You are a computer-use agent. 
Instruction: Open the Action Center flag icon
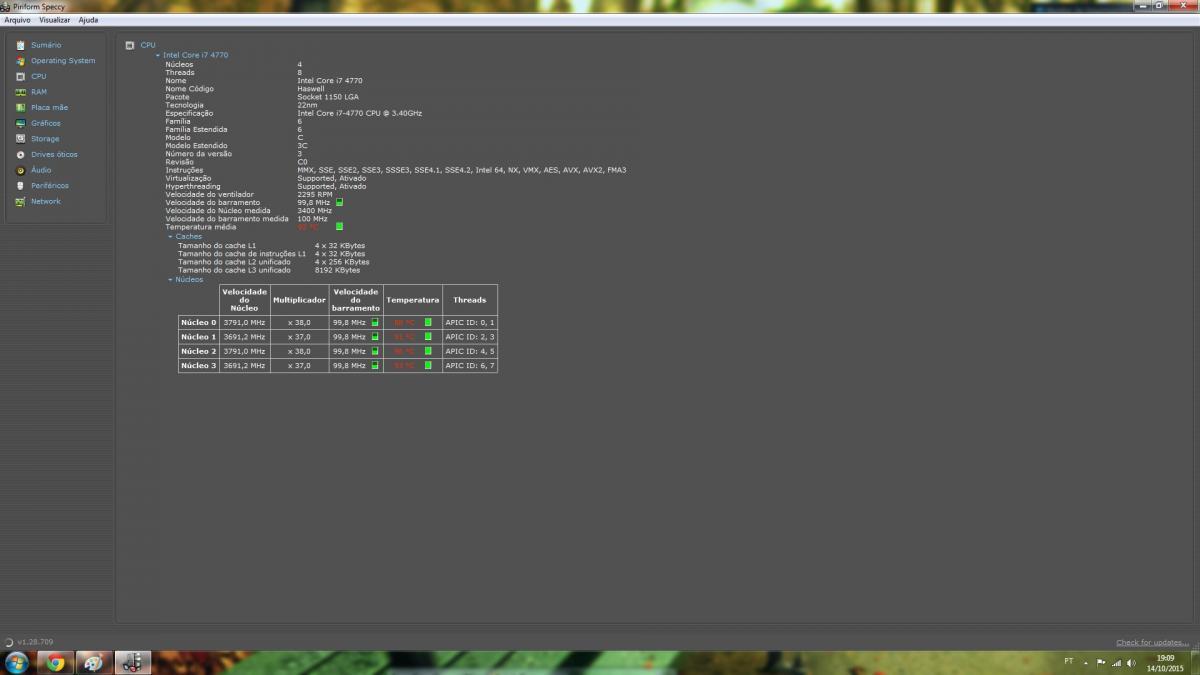tap(1101, 662)
